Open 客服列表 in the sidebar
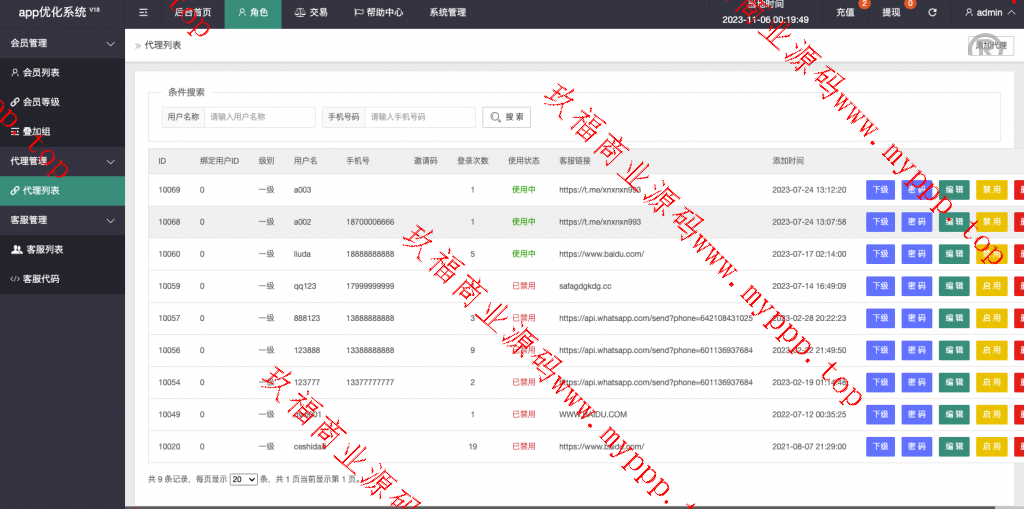 [43, 249]
